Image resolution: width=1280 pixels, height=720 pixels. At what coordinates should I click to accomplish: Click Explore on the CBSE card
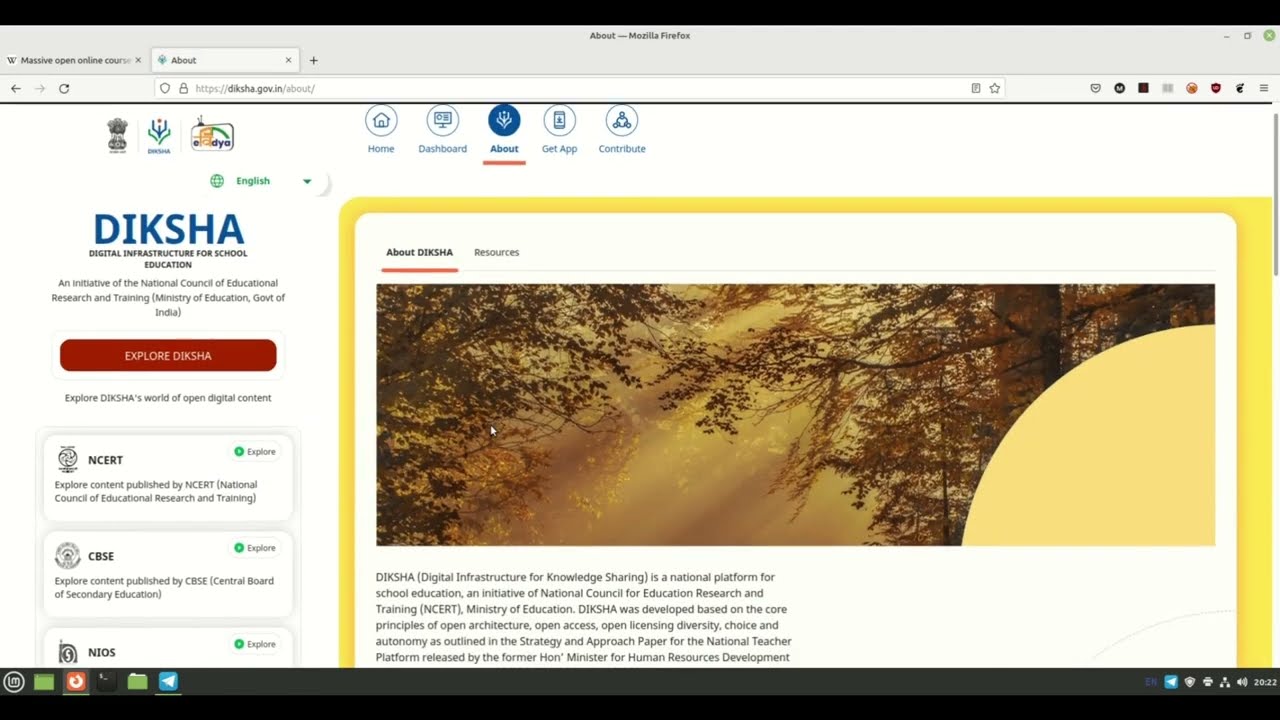[x=255, y=548]
